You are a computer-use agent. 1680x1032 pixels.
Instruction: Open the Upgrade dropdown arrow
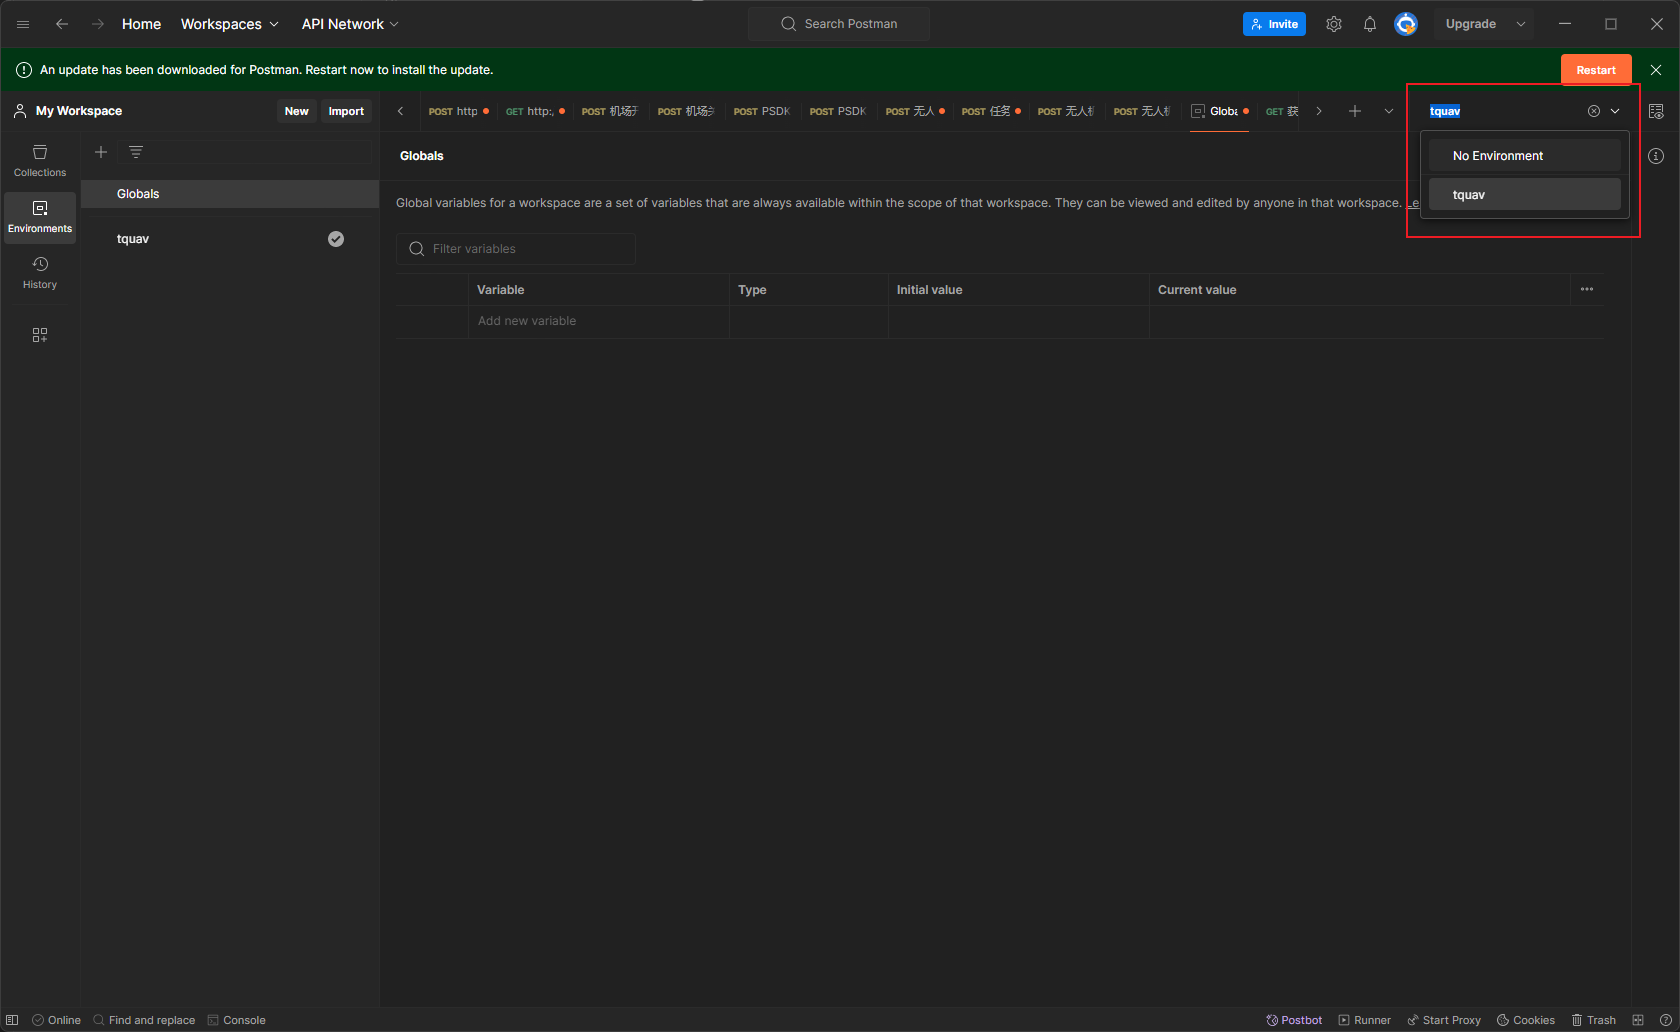click(x=1521, y=24)
